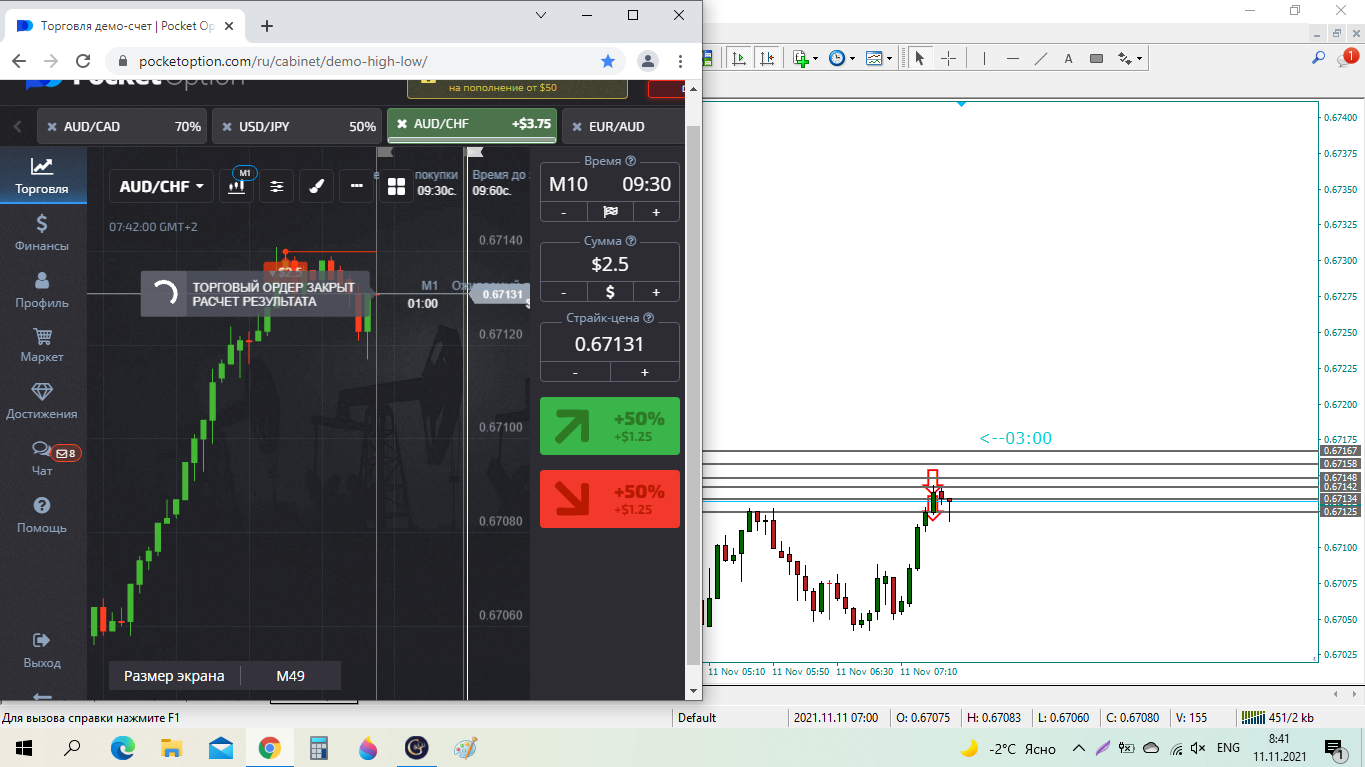Switch to the USD/JPY asset tab
Screen dimensions: 1365x767
click(x=297, y=127)
